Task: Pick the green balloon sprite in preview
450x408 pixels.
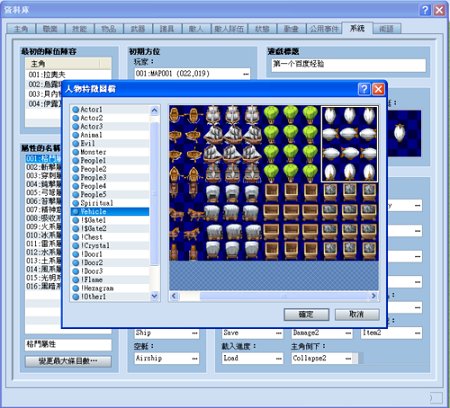Action: (291, 144)
